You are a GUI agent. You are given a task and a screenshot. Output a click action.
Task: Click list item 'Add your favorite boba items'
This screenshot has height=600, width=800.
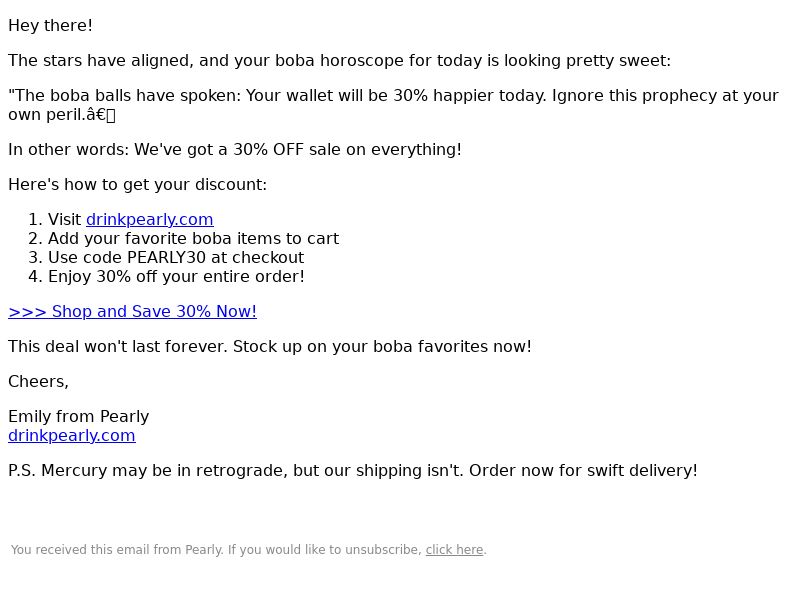193,238
